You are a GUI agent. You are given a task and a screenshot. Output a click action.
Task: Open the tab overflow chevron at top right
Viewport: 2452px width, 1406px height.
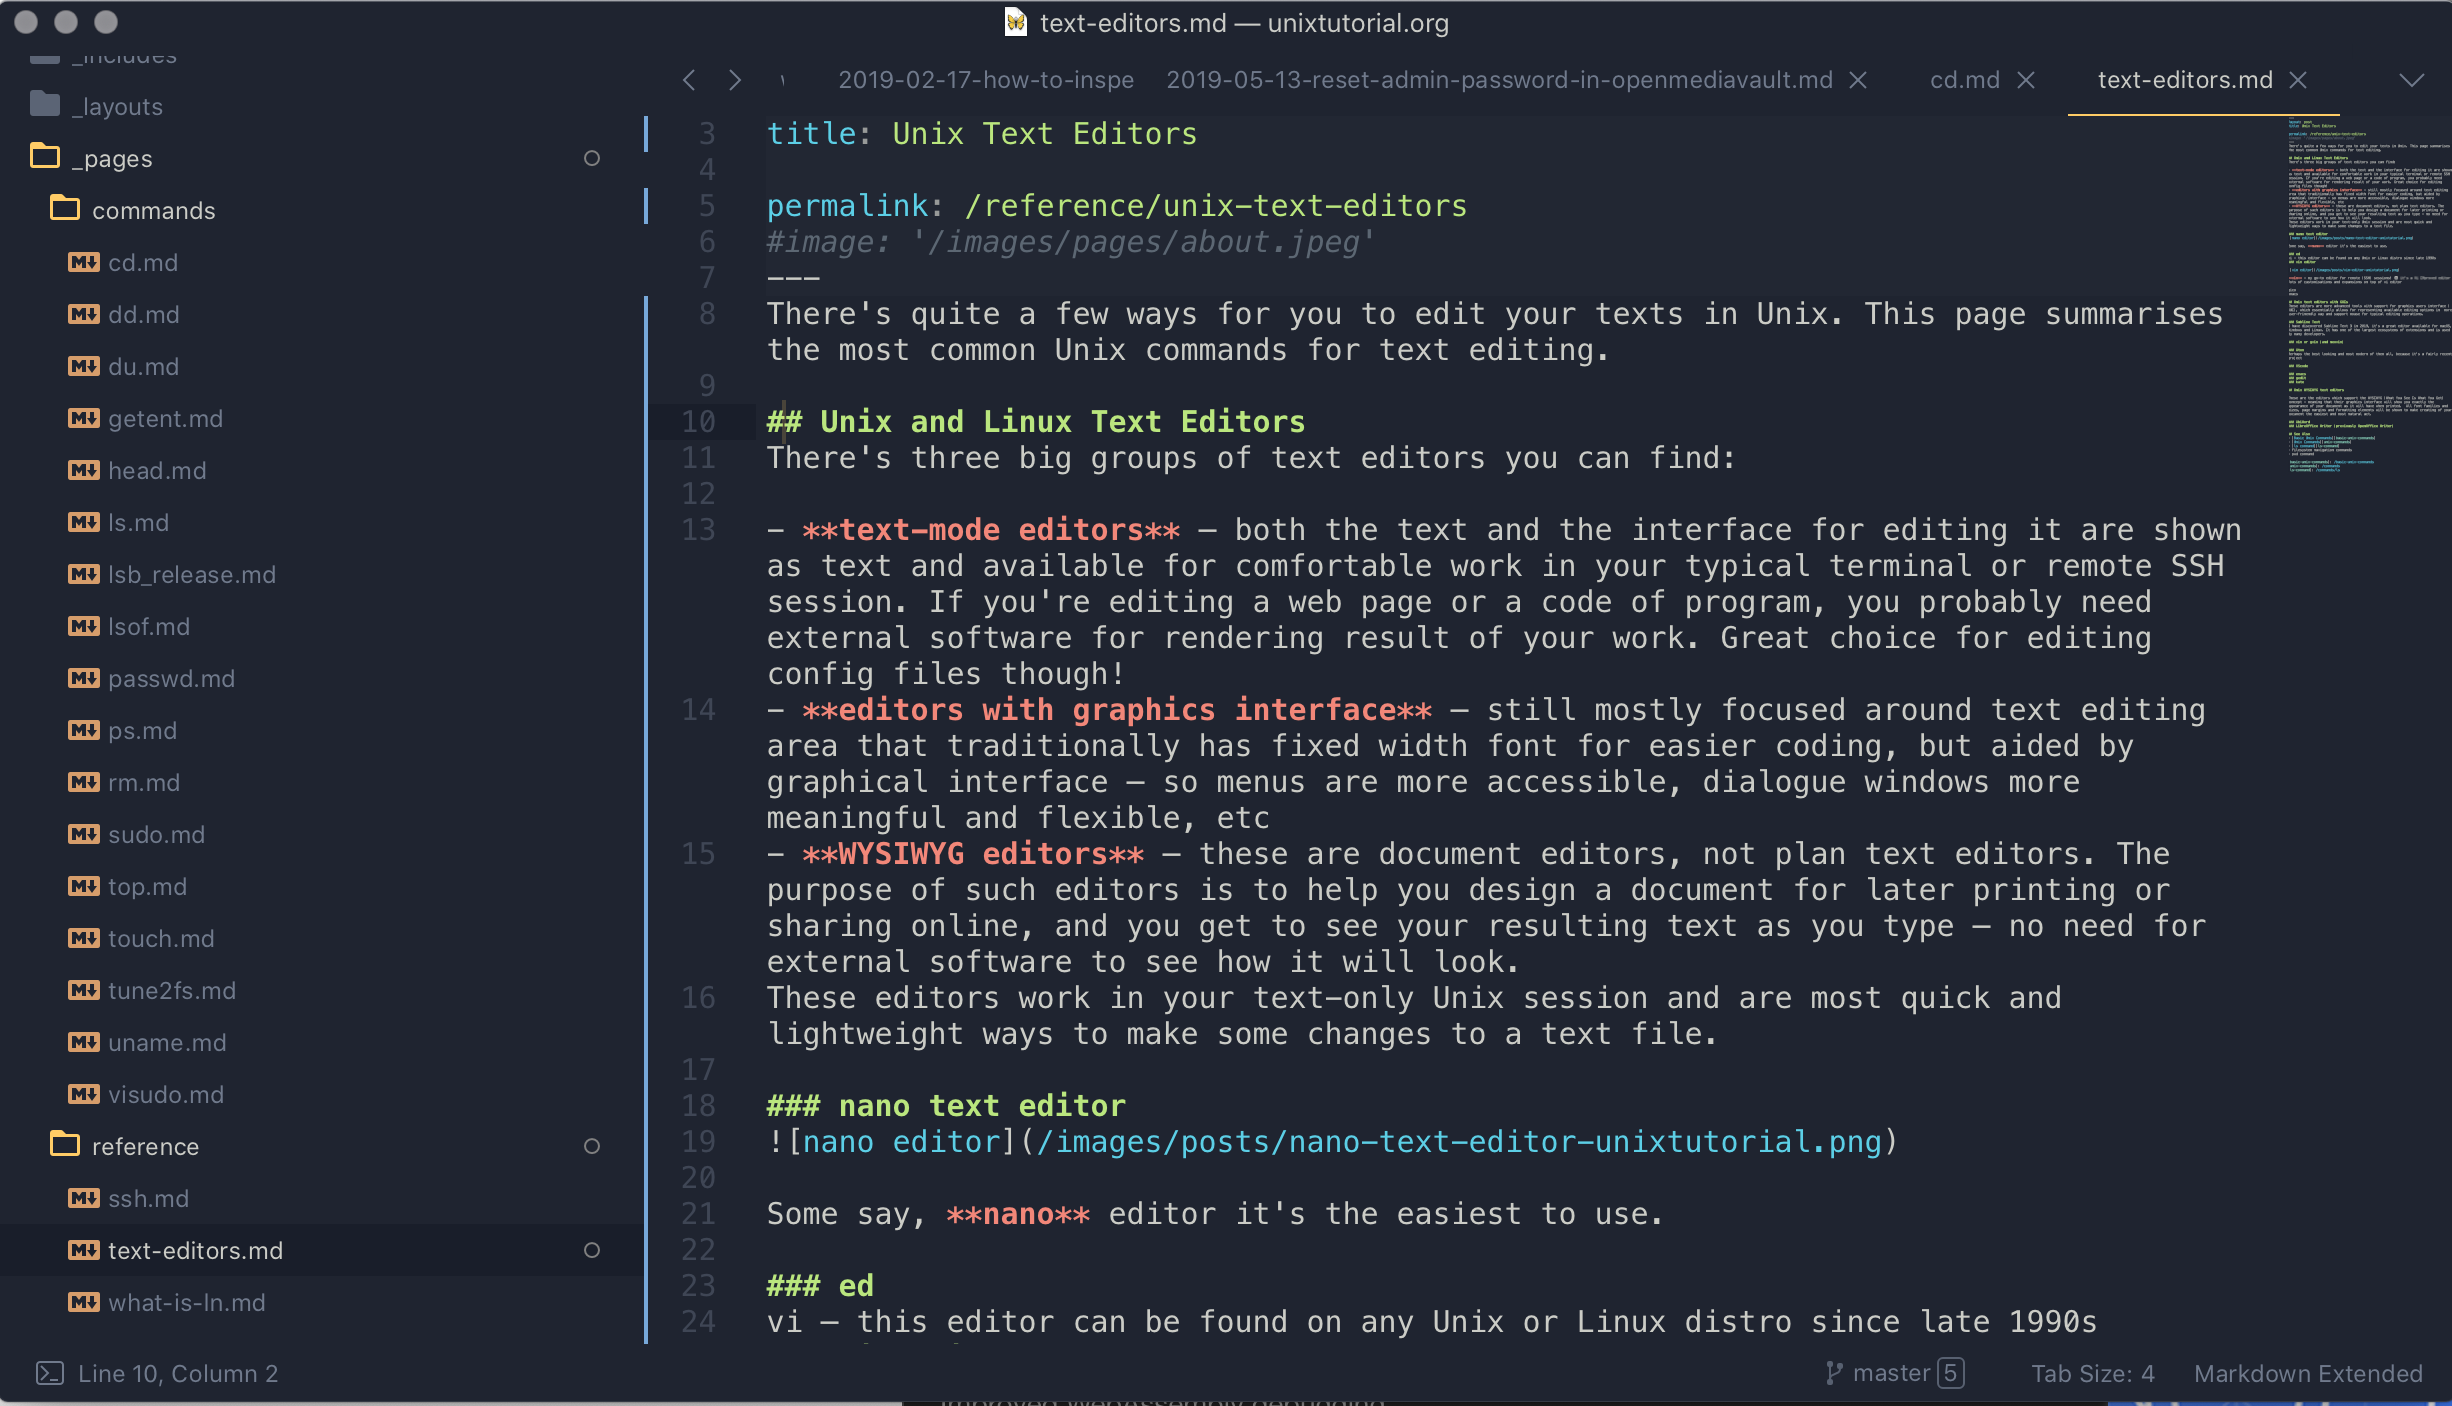2414,80
